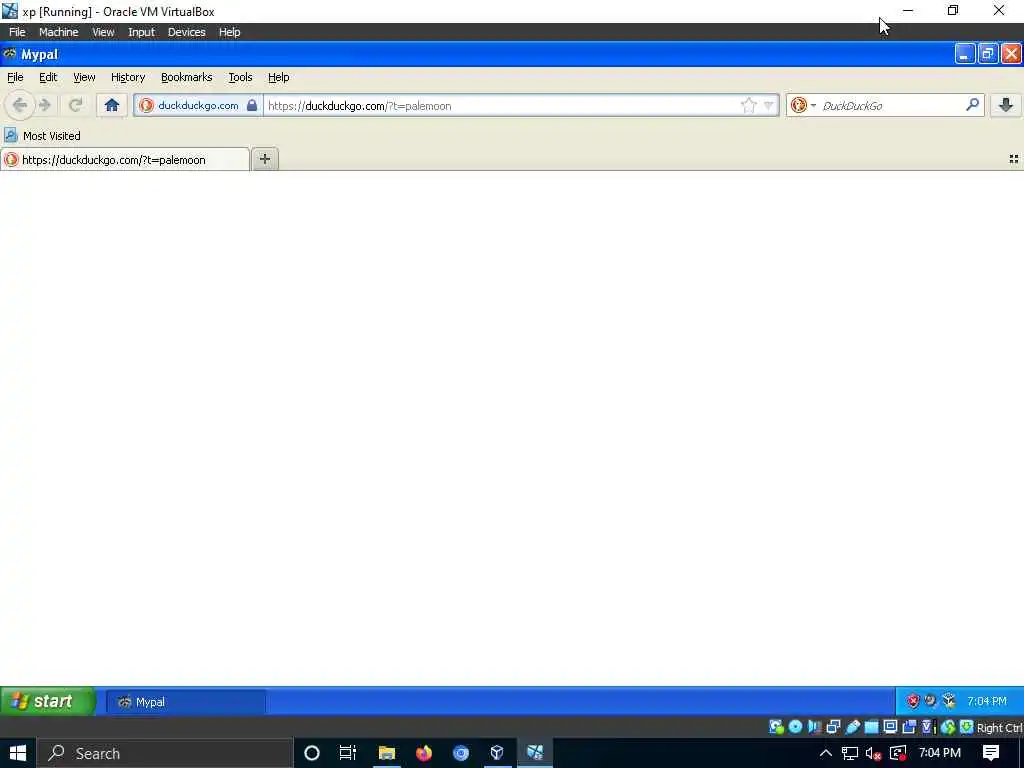The width and height of the screenshot is (1024, 768).
Task: Reload the current page
Action: [x=76, y=105]
